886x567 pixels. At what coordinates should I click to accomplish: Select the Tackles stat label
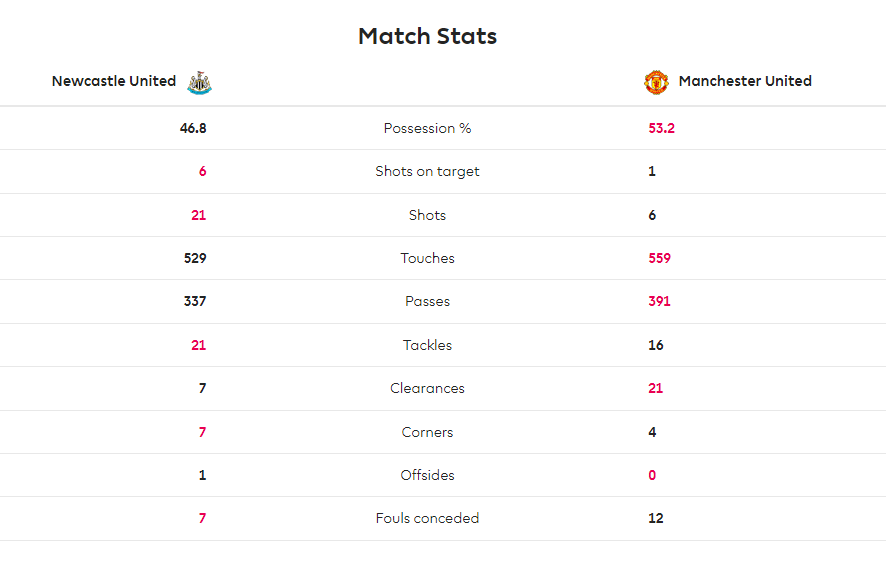coord(427,345)
